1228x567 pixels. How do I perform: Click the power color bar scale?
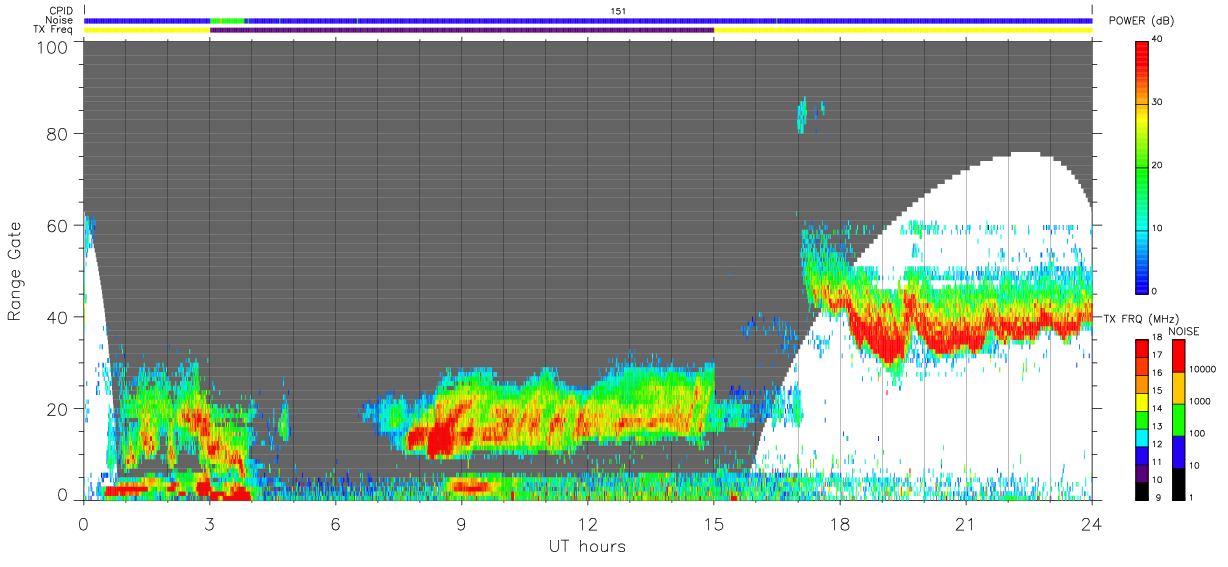pyautogui.click(x=1141, y=166)
